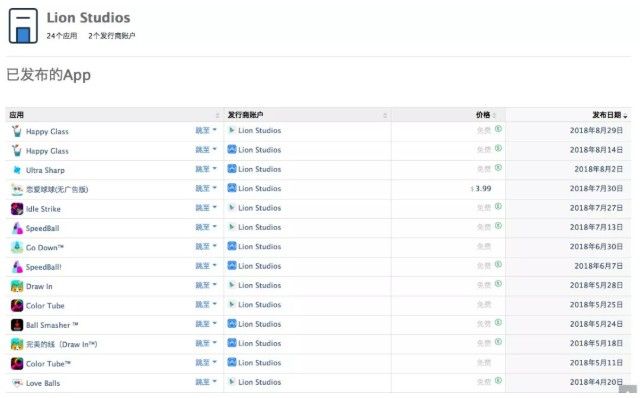Click App Store icon in Color Tube™ 5月11日 row
This screenshot has width=643, height=398.
232,362
